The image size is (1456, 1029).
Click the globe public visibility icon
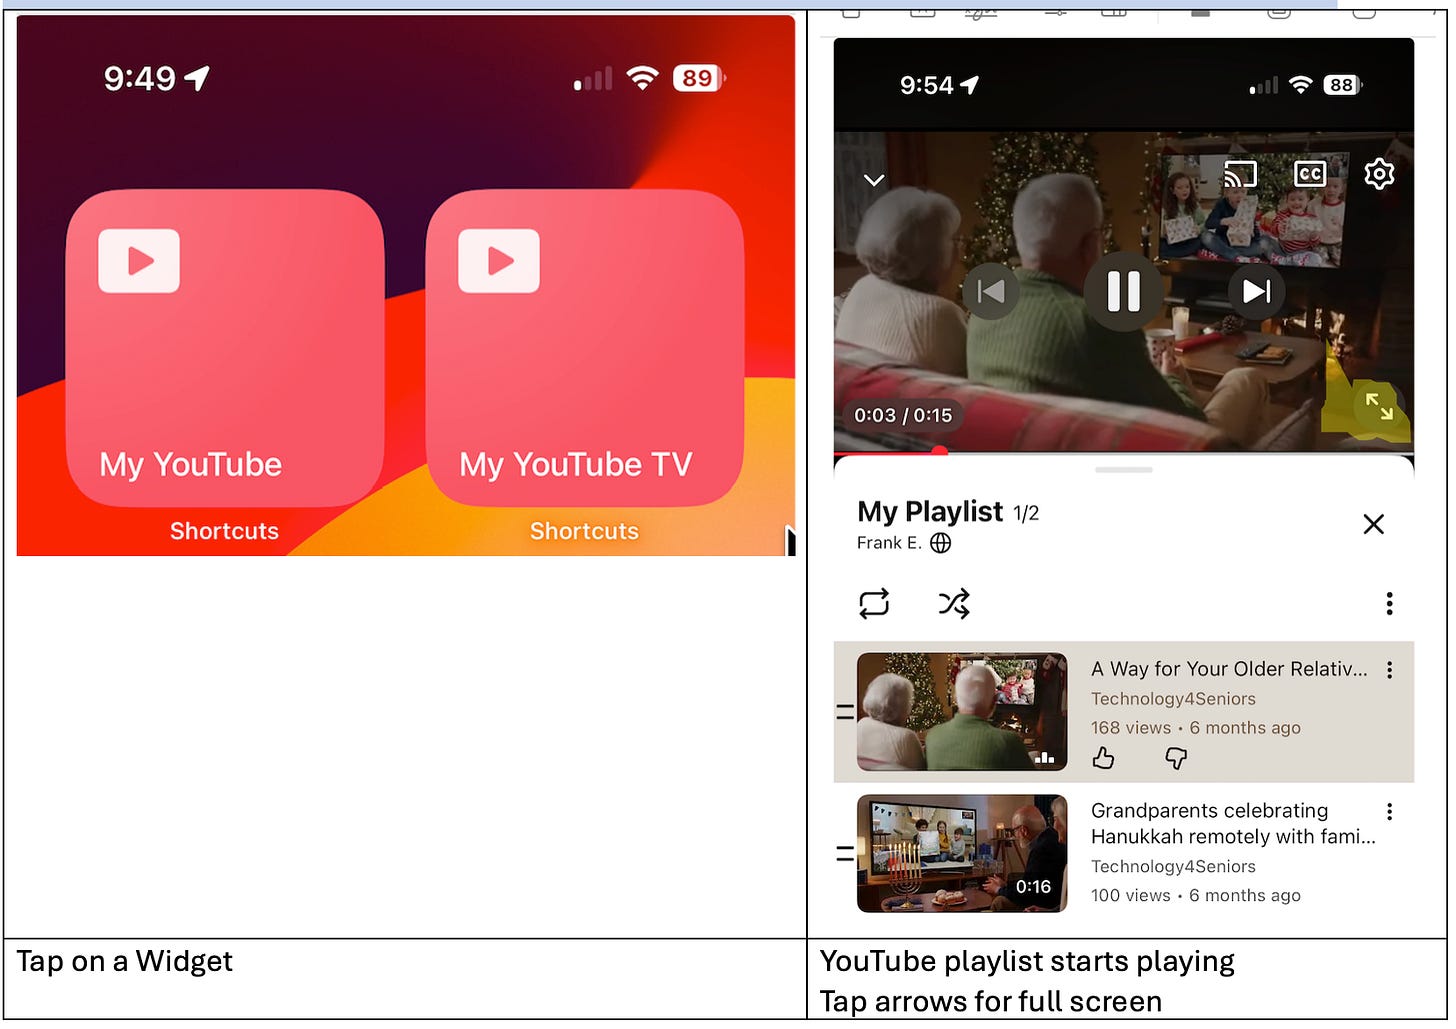tap(941, 543)
